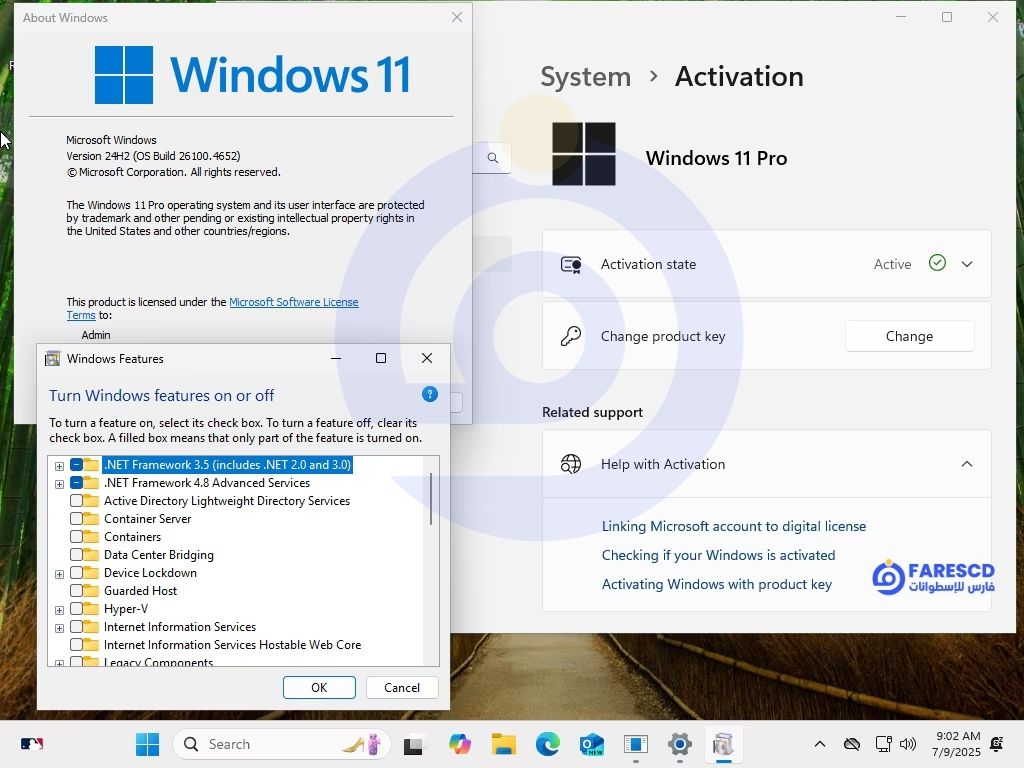Open Activating Windows with product key link
The image size is (1024, 768).
tap(716, 584)
